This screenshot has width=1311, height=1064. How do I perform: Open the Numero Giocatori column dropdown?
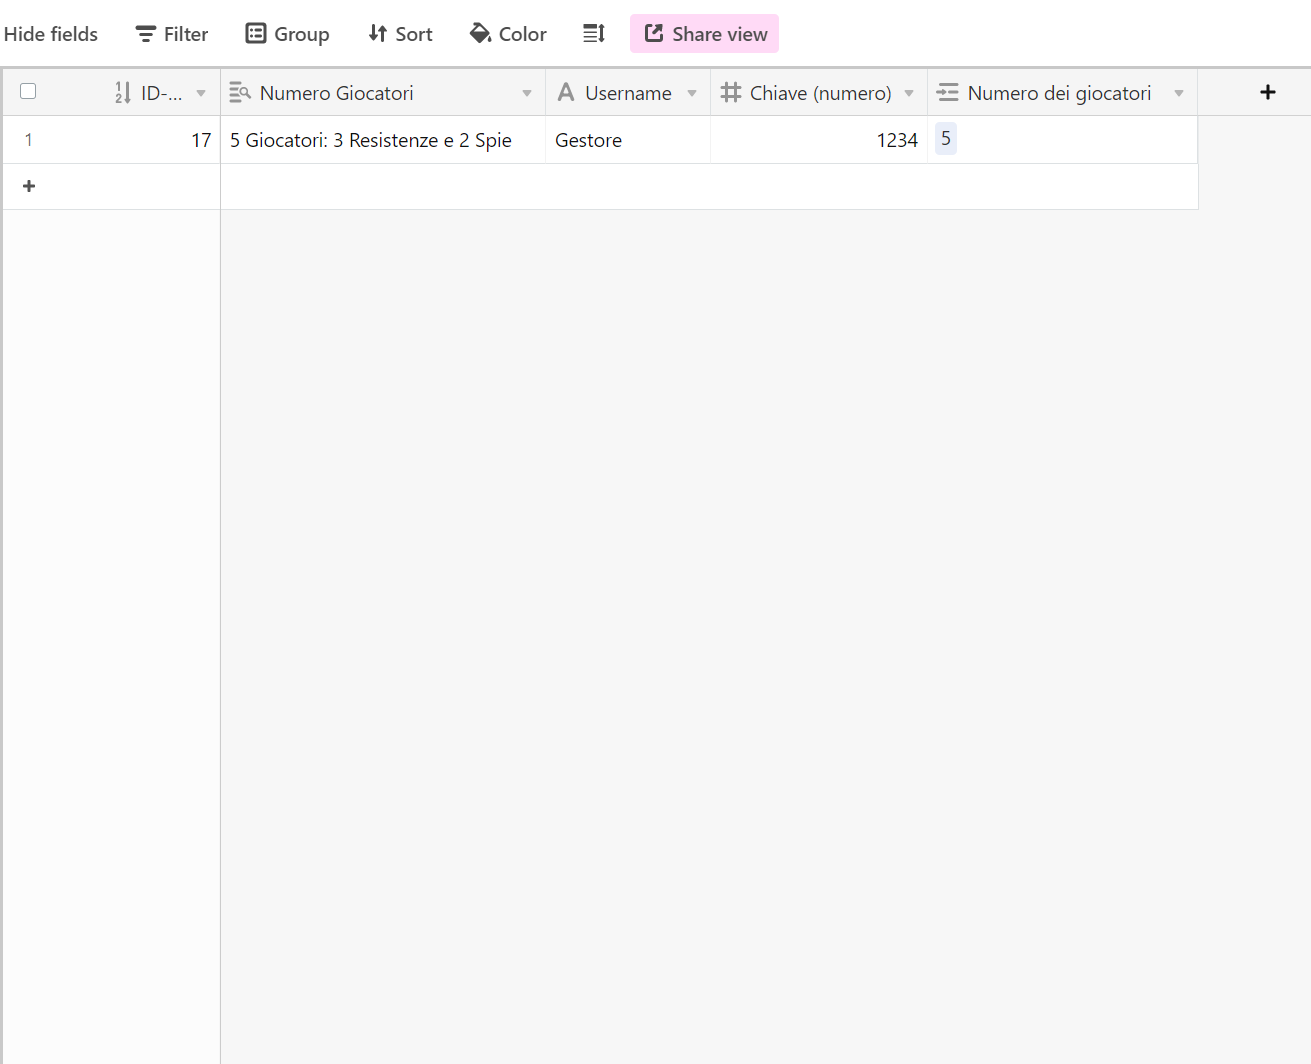click(527, 93)
